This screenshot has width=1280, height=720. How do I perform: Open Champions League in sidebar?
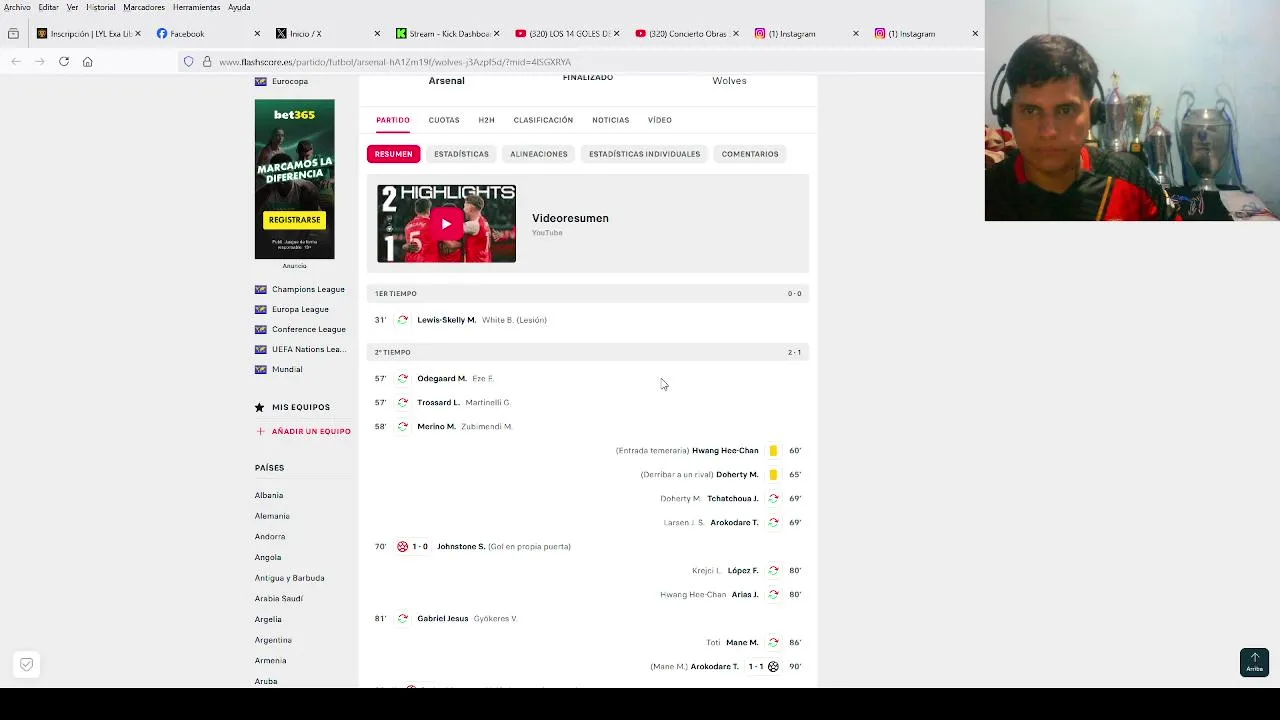point(308,289)
